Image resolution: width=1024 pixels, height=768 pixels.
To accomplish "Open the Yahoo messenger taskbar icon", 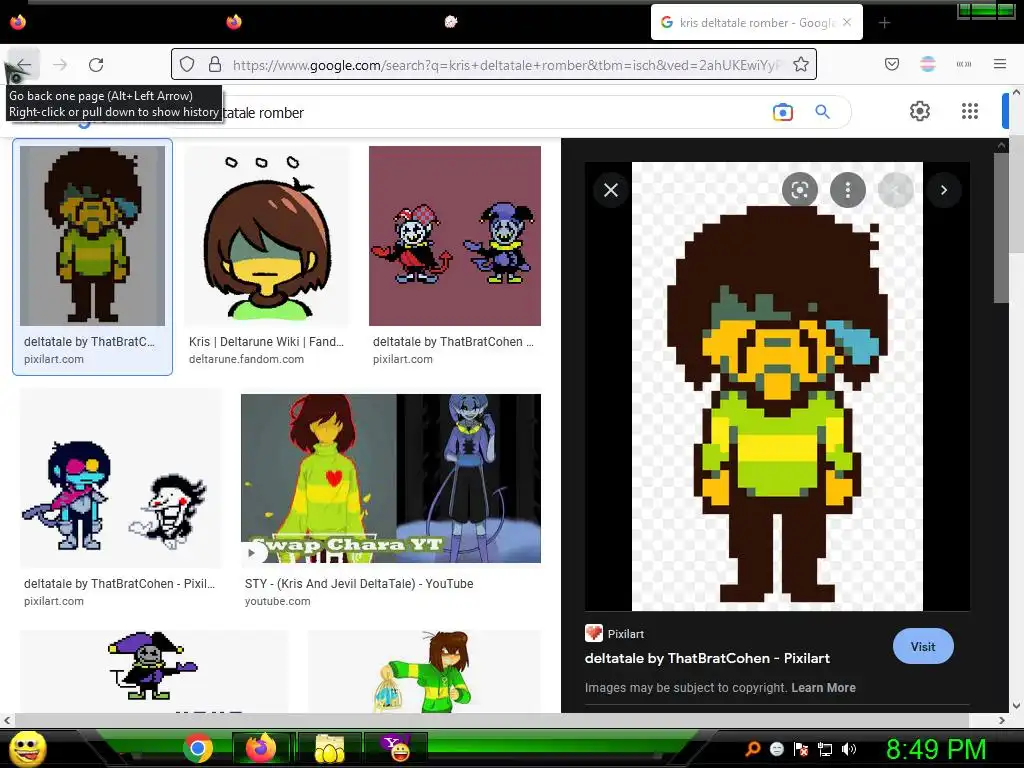I will tap(396, 748).
